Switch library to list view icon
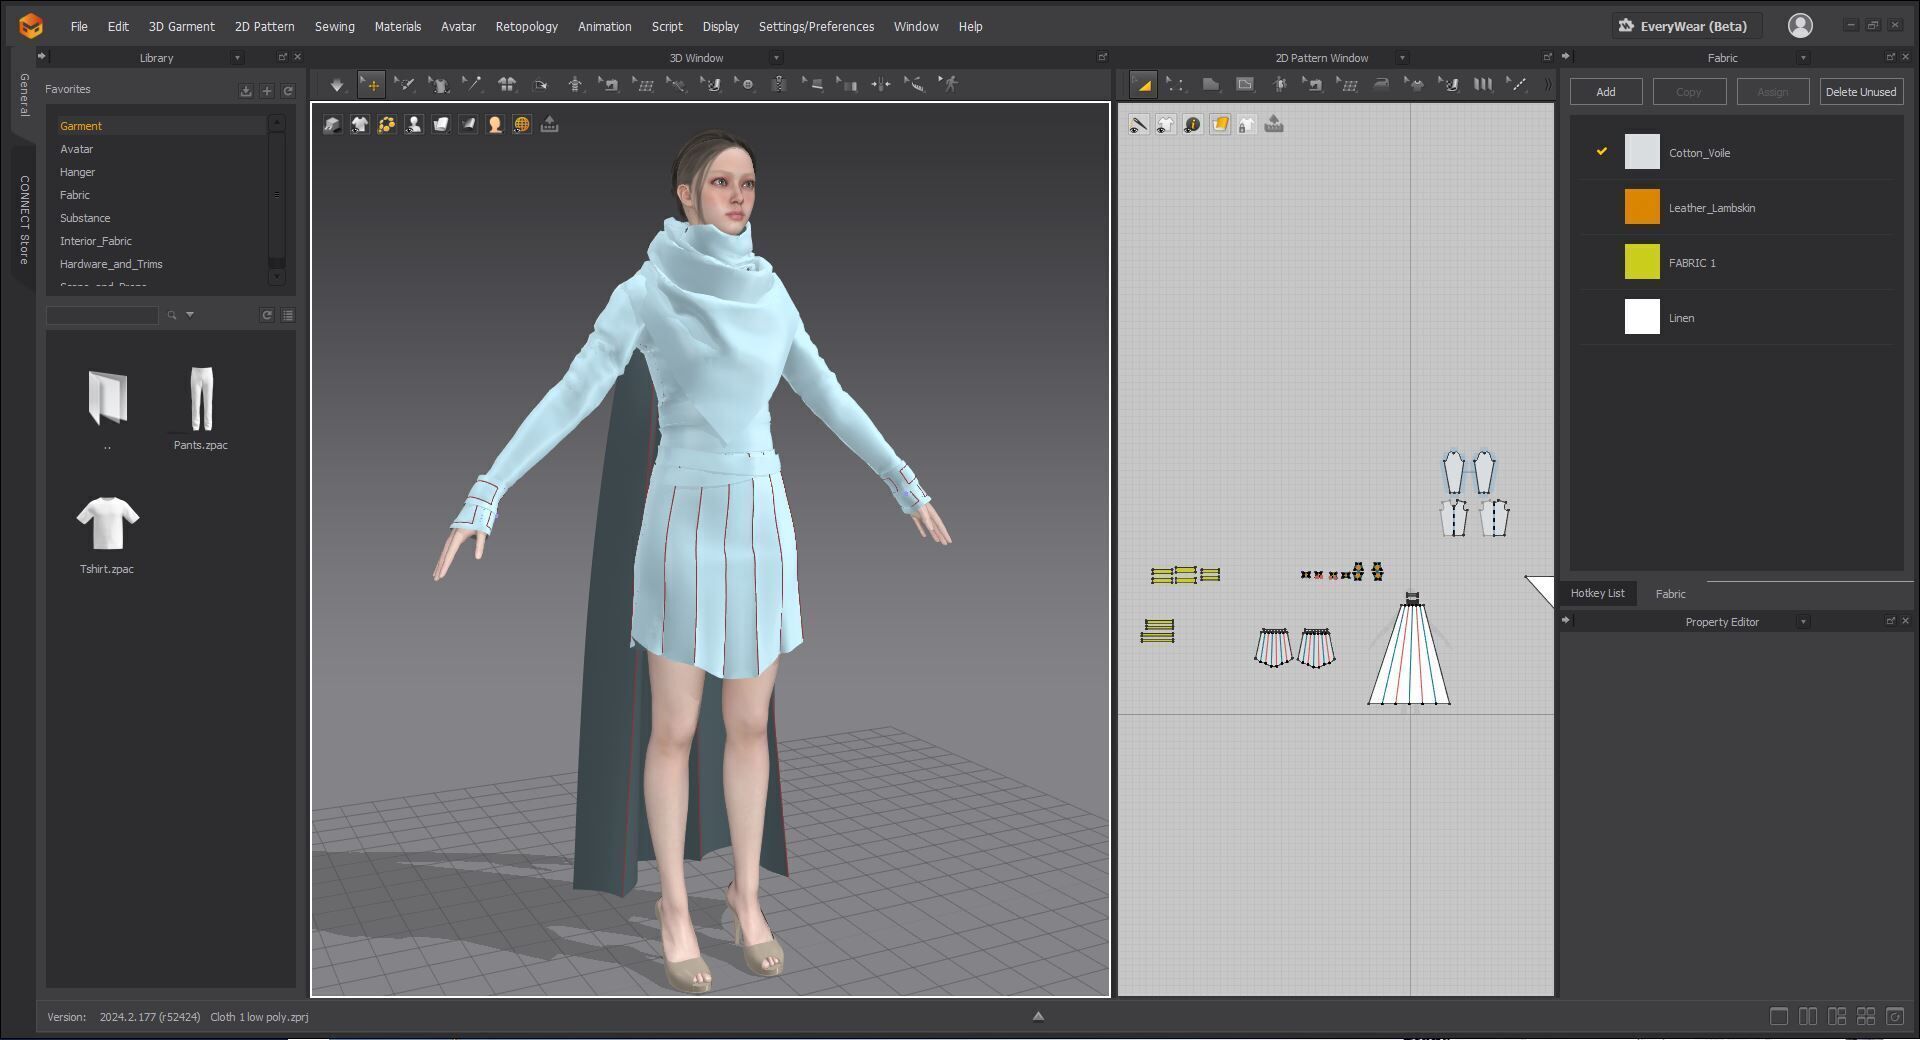Viewport: 1920px width, 1040px height. coord(288,315)
